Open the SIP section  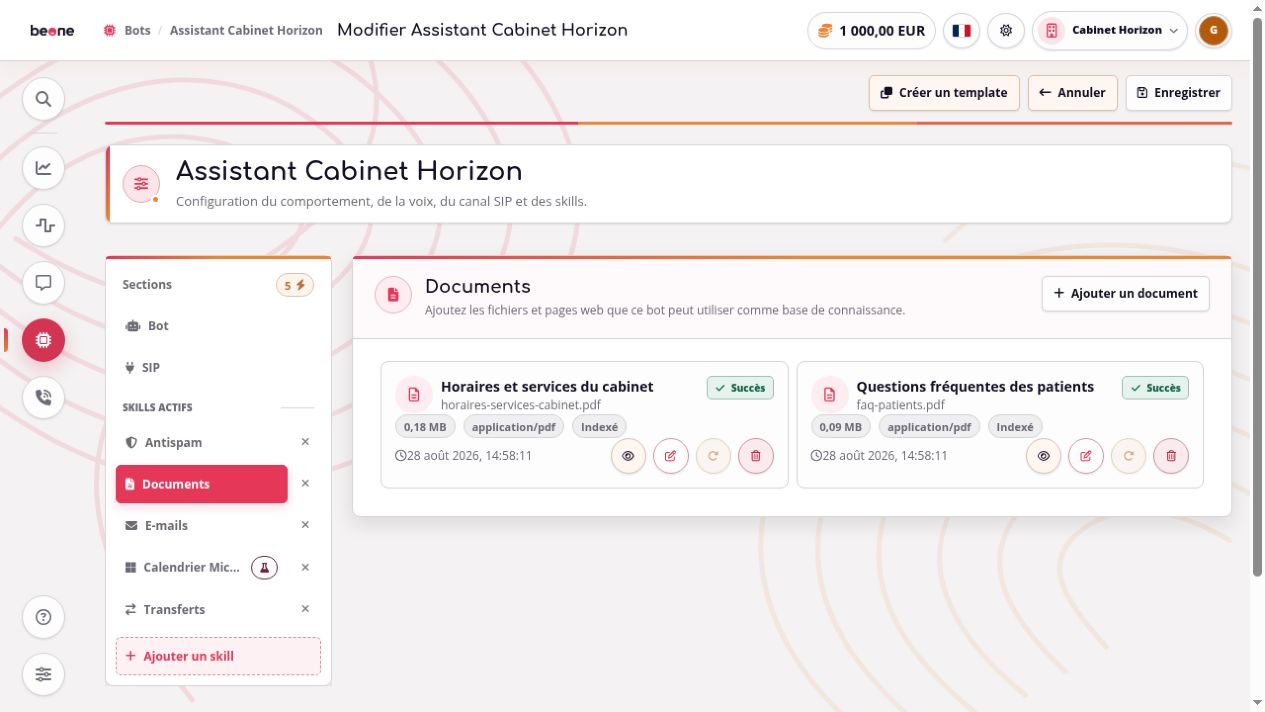pos(218,367)
